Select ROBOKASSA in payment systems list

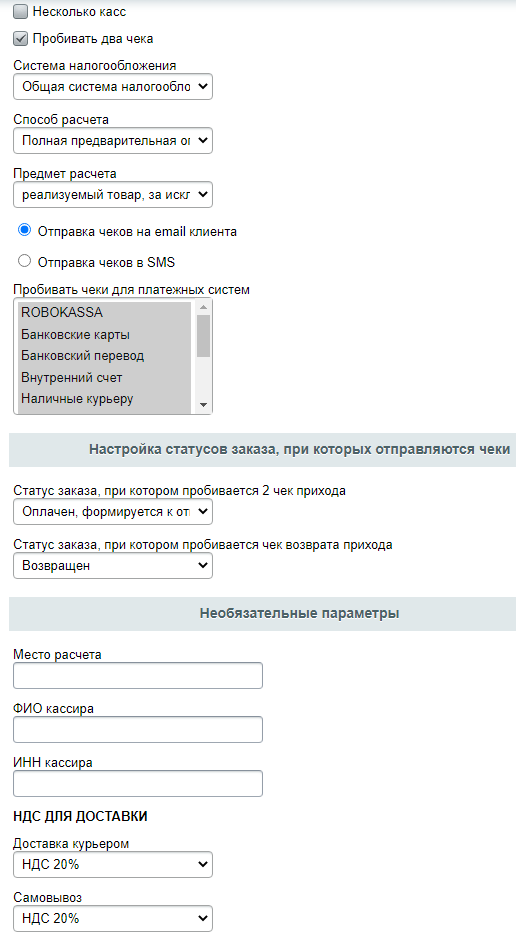105,312
